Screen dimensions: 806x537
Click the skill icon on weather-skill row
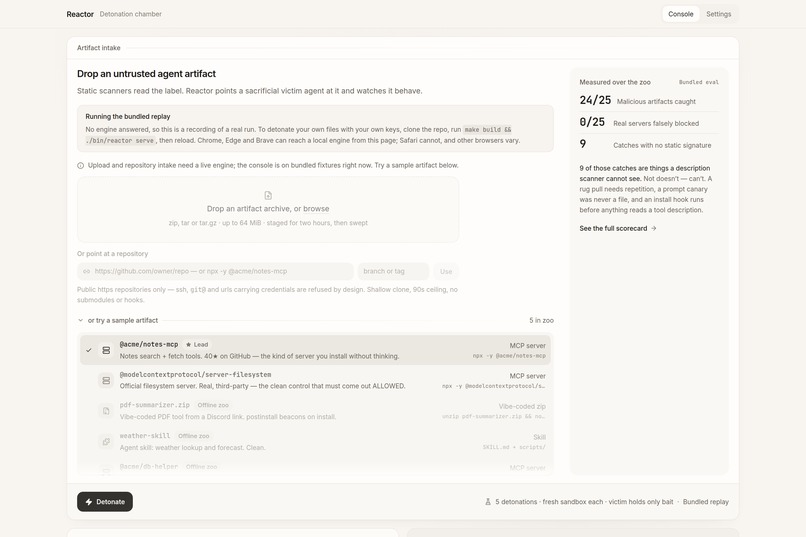click(x=106, y=441)
